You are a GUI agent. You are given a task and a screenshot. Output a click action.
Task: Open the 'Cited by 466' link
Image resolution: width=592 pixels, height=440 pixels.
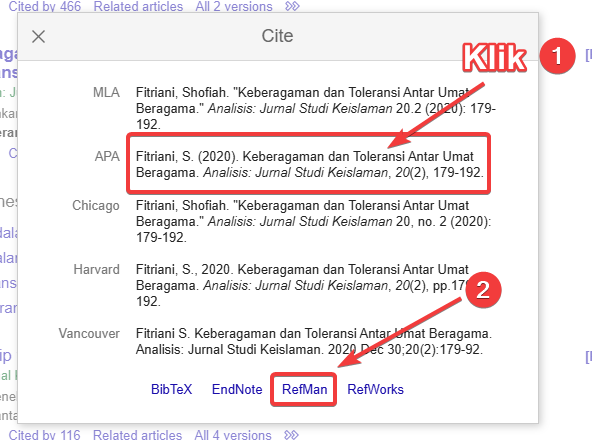coord(45,6)
